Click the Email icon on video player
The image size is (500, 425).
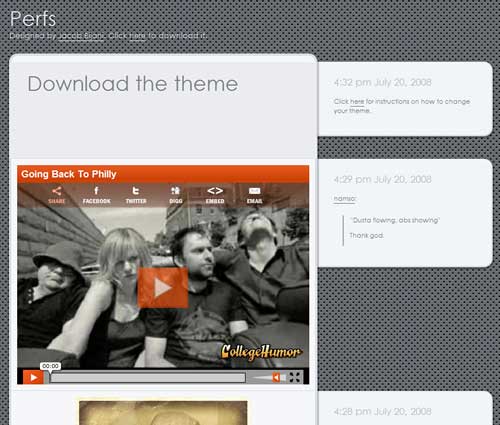[x=254, y=195]
